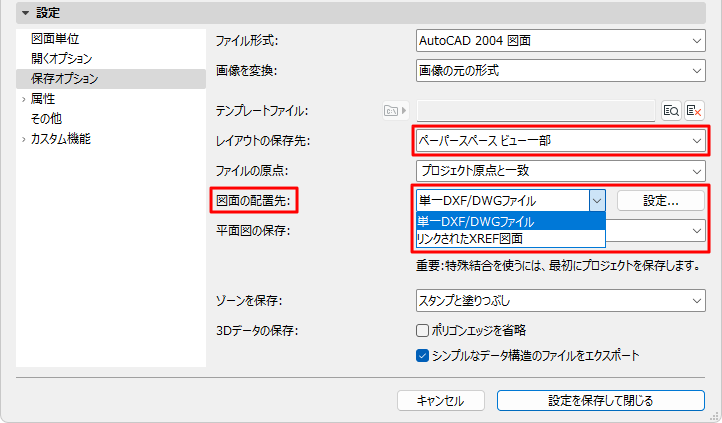Choose 単一DXF/DWGファイル from the open list
722x423 pixels.
(511, 222)
